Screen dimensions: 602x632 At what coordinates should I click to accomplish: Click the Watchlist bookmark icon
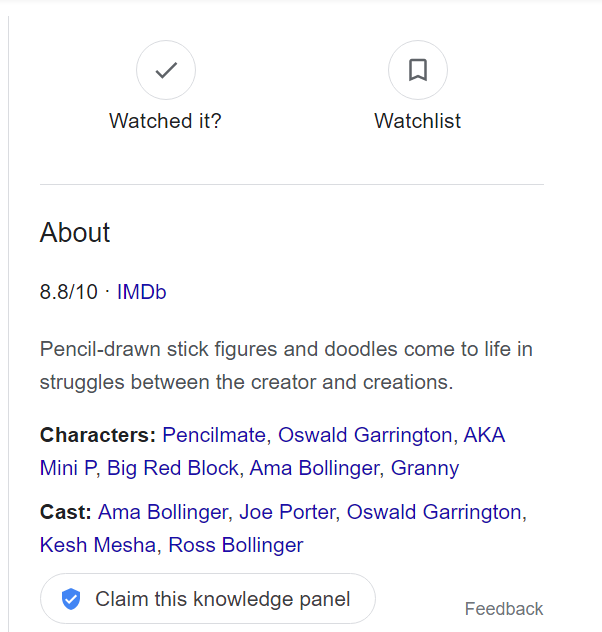point(418,70)
